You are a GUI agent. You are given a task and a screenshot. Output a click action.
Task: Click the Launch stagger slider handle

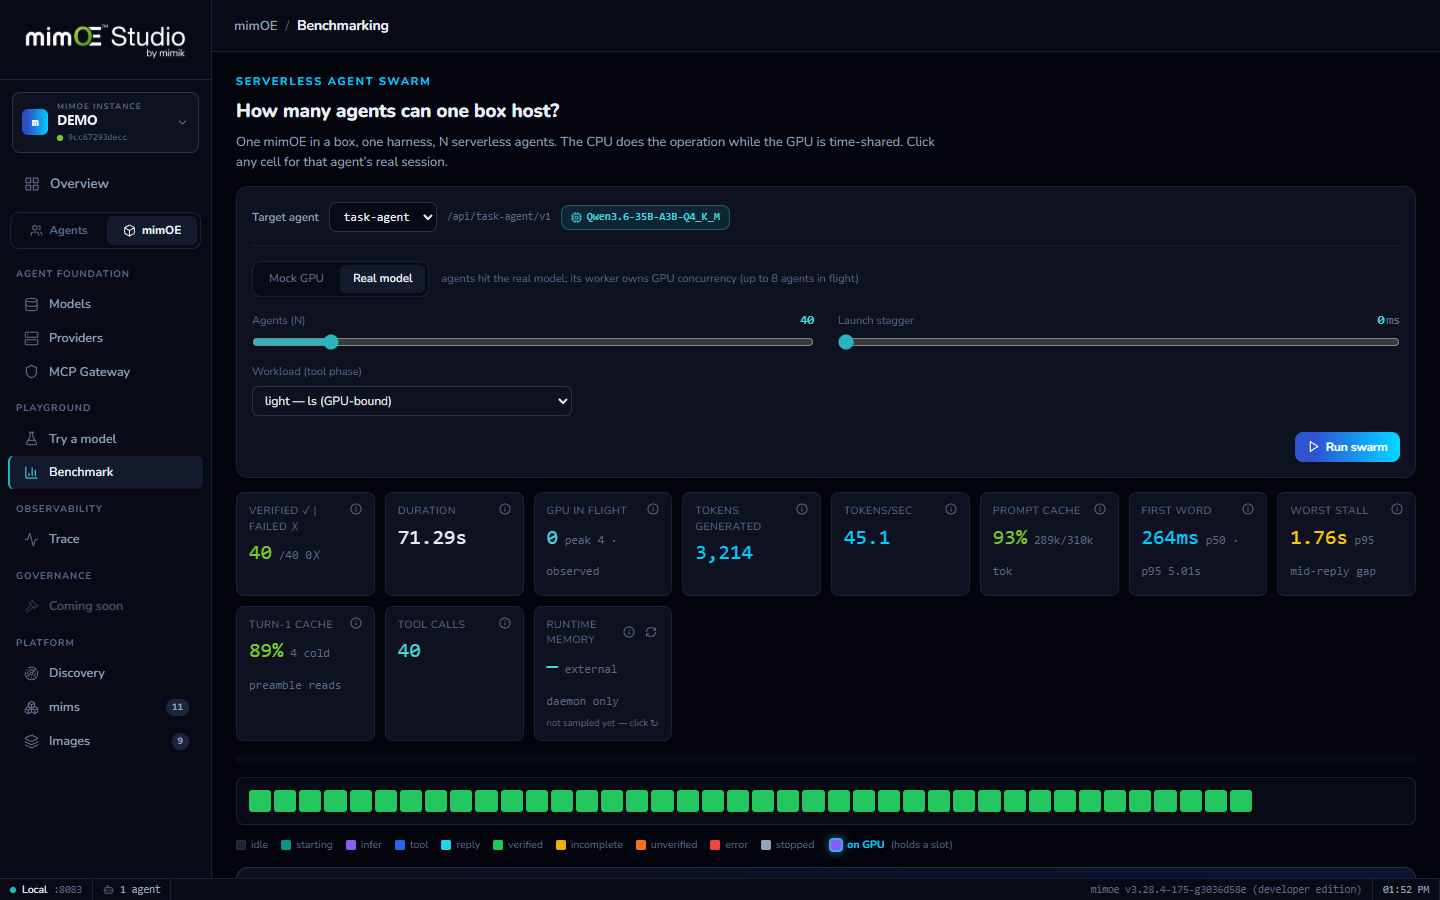[x=846, y=342]
